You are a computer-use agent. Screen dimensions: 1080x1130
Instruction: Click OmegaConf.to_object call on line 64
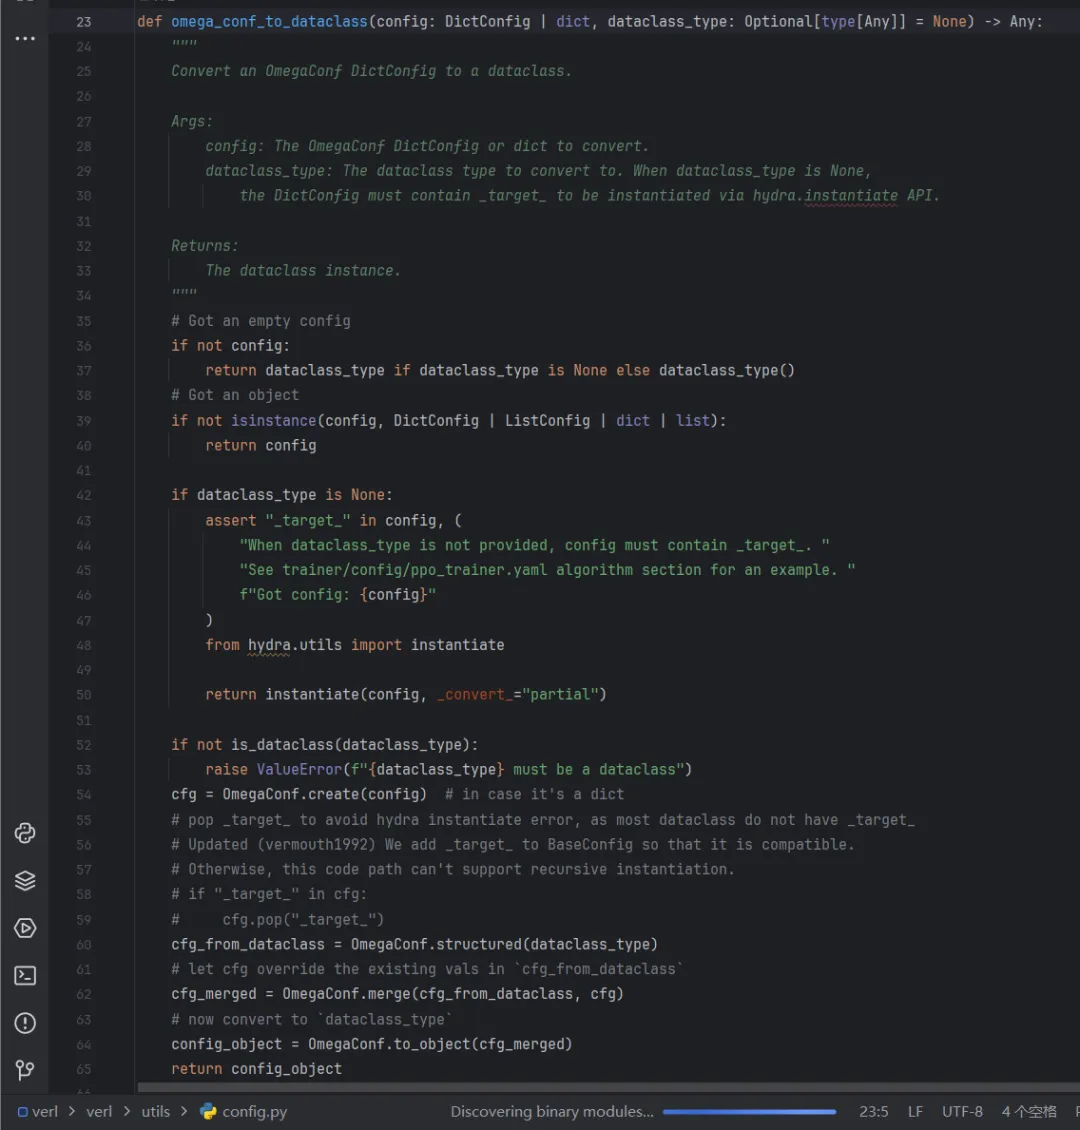pos(439,1044)
